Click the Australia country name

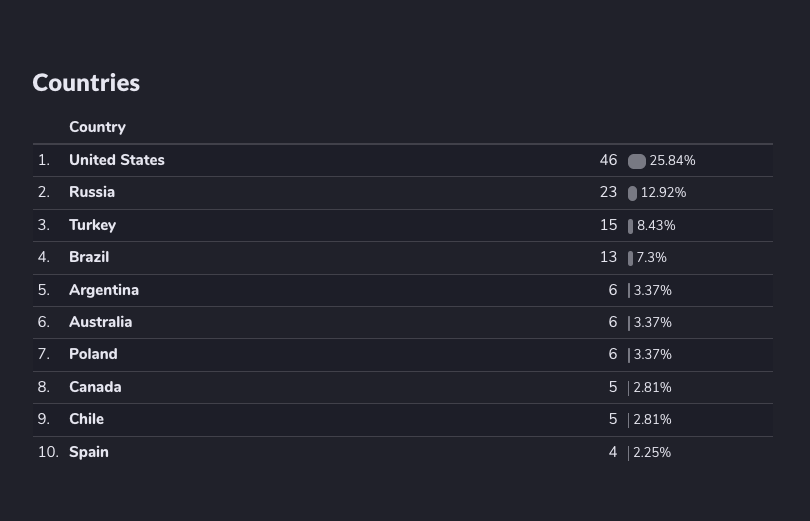click(100, 322)
